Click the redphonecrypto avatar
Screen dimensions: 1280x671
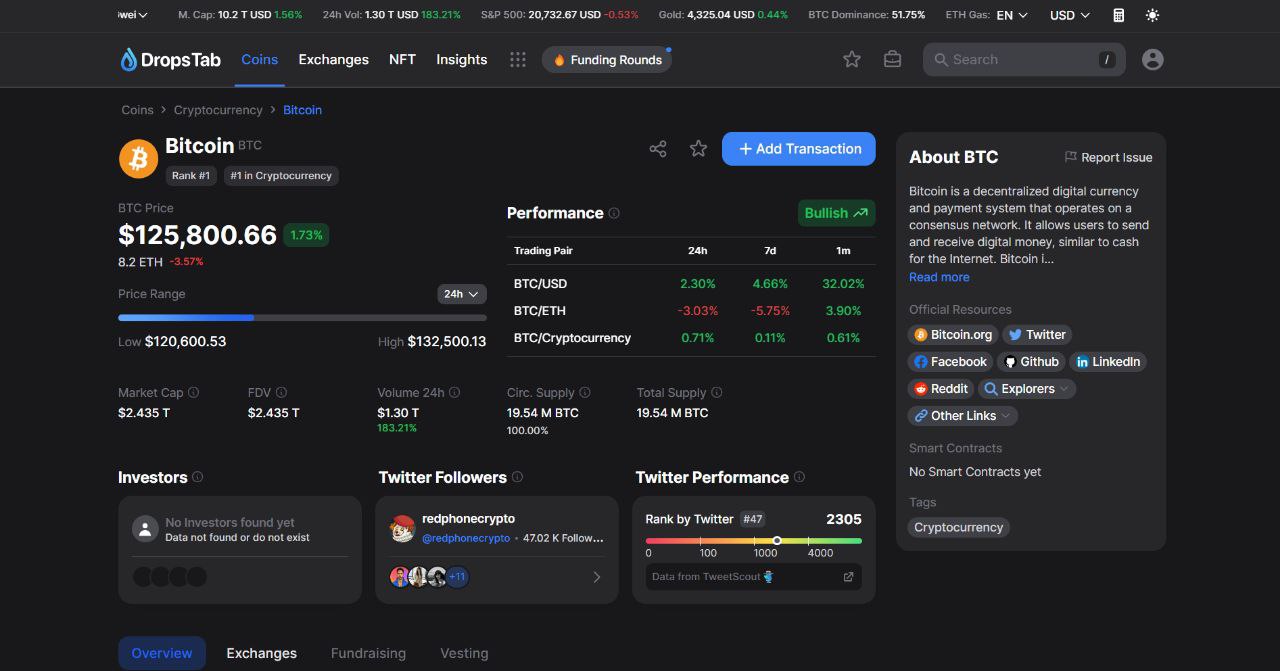pos(402,529)
